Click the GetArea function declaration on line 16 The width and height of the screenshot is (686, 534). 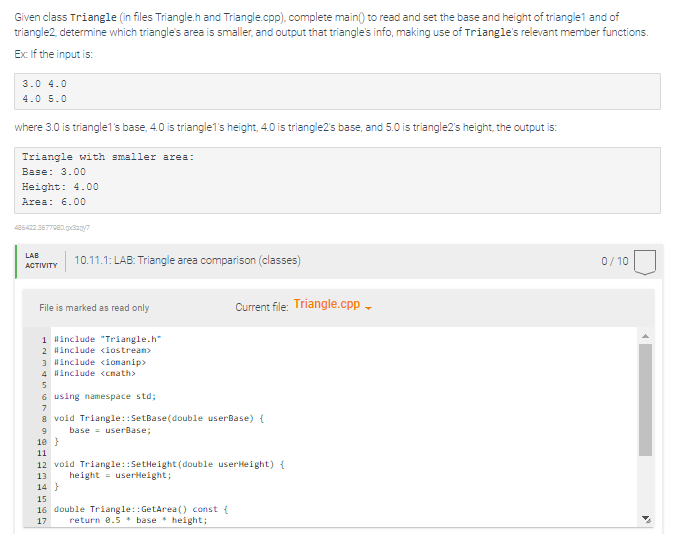pyautogui.click(x=141, y=510)
